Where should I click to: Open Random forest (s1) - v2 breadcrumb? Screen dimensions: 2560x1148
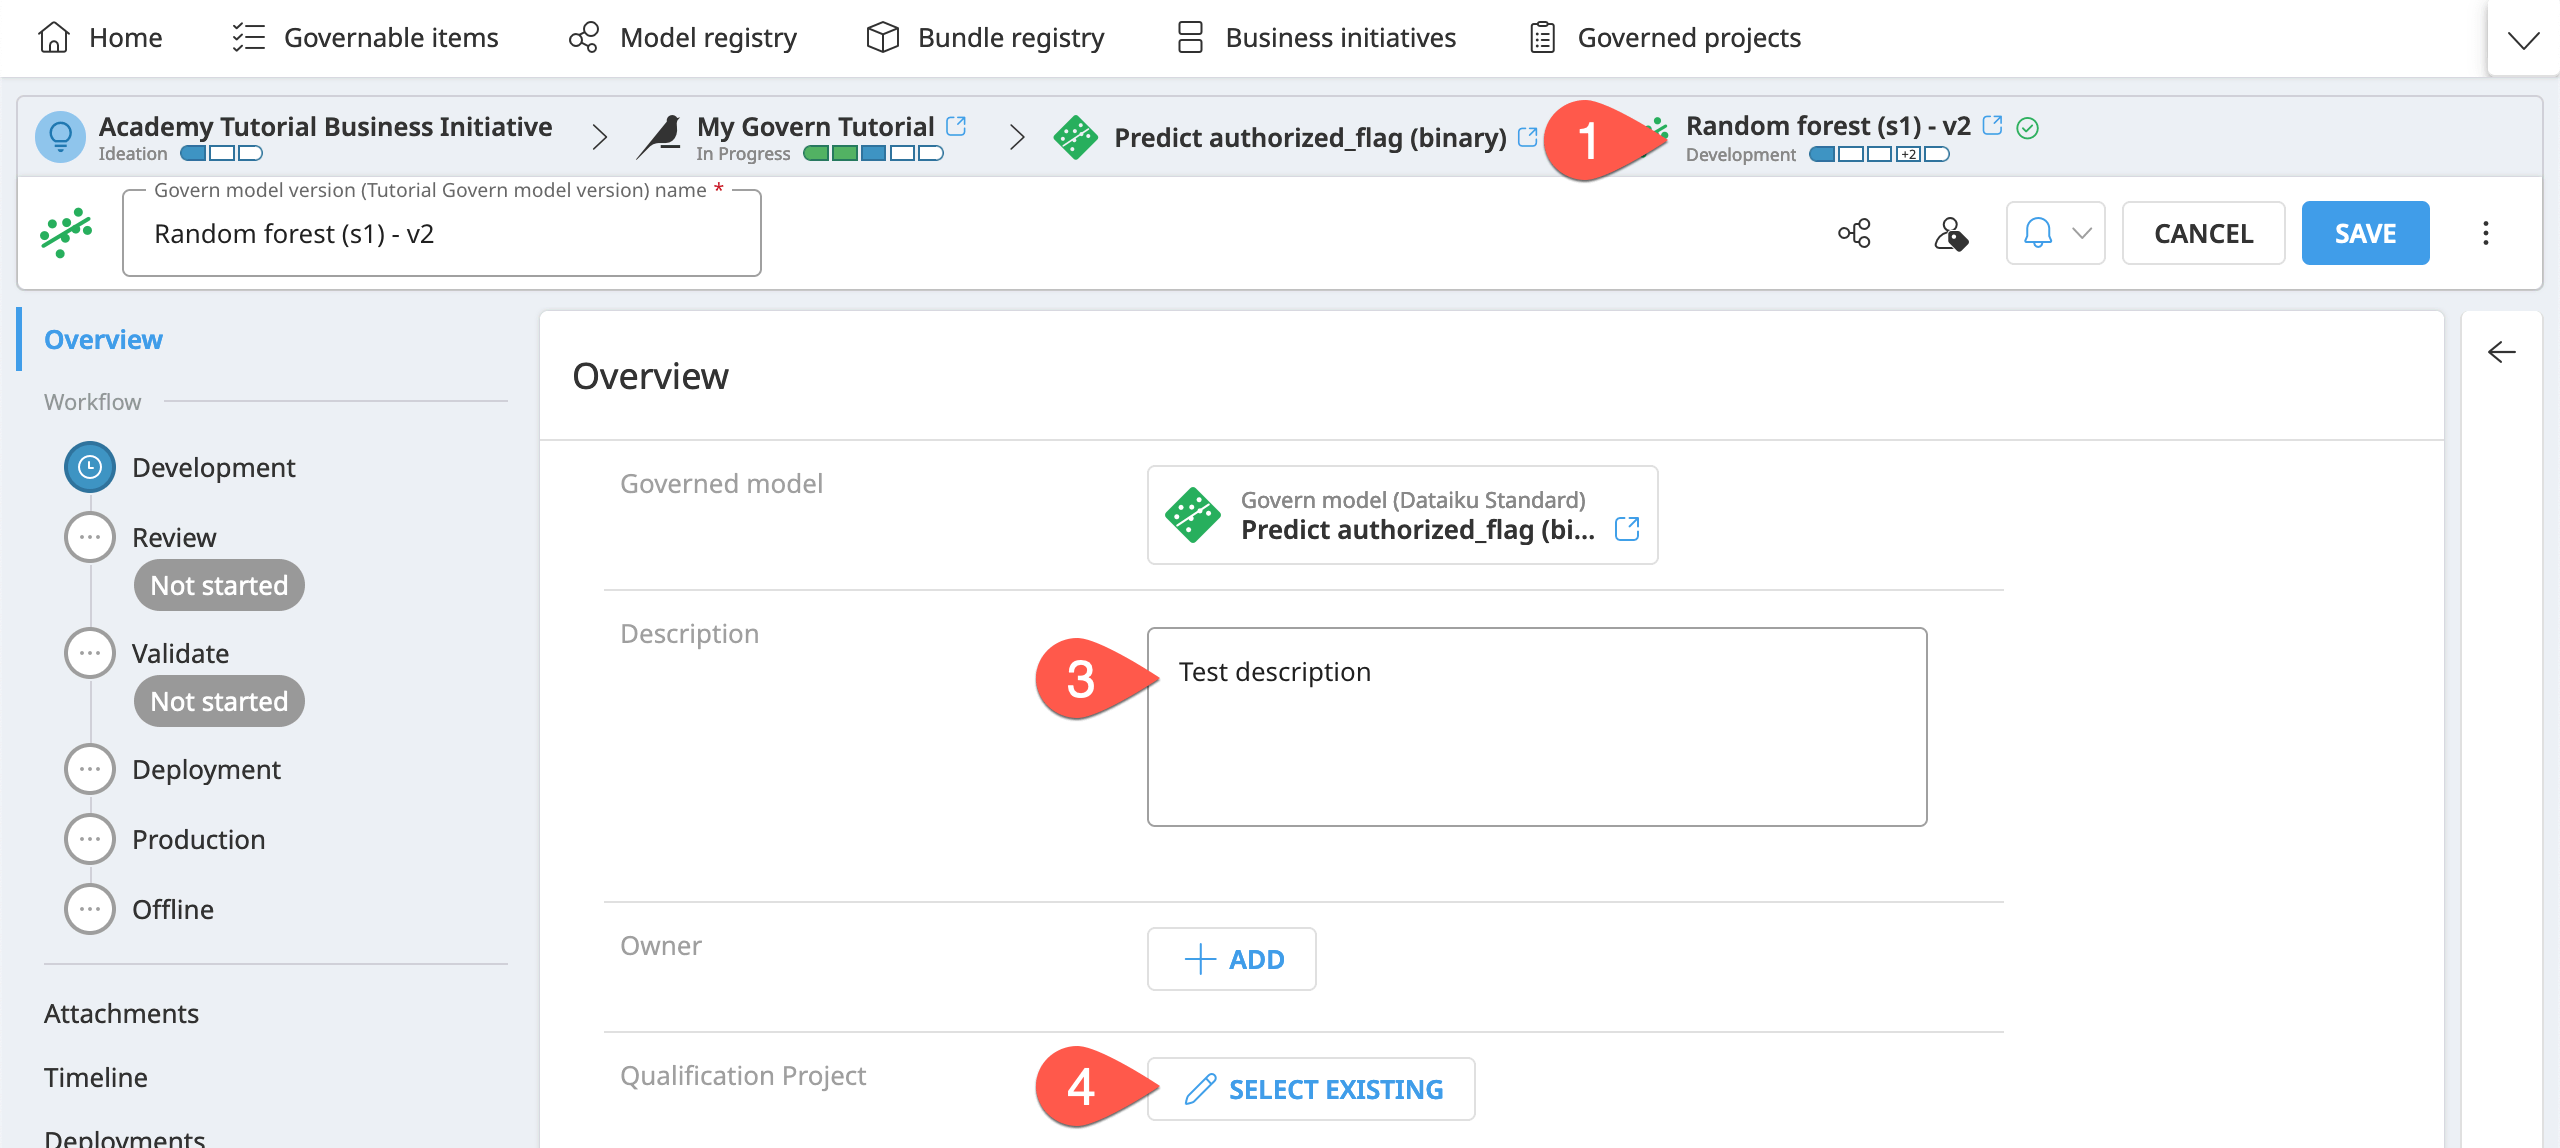(1828, 126)
